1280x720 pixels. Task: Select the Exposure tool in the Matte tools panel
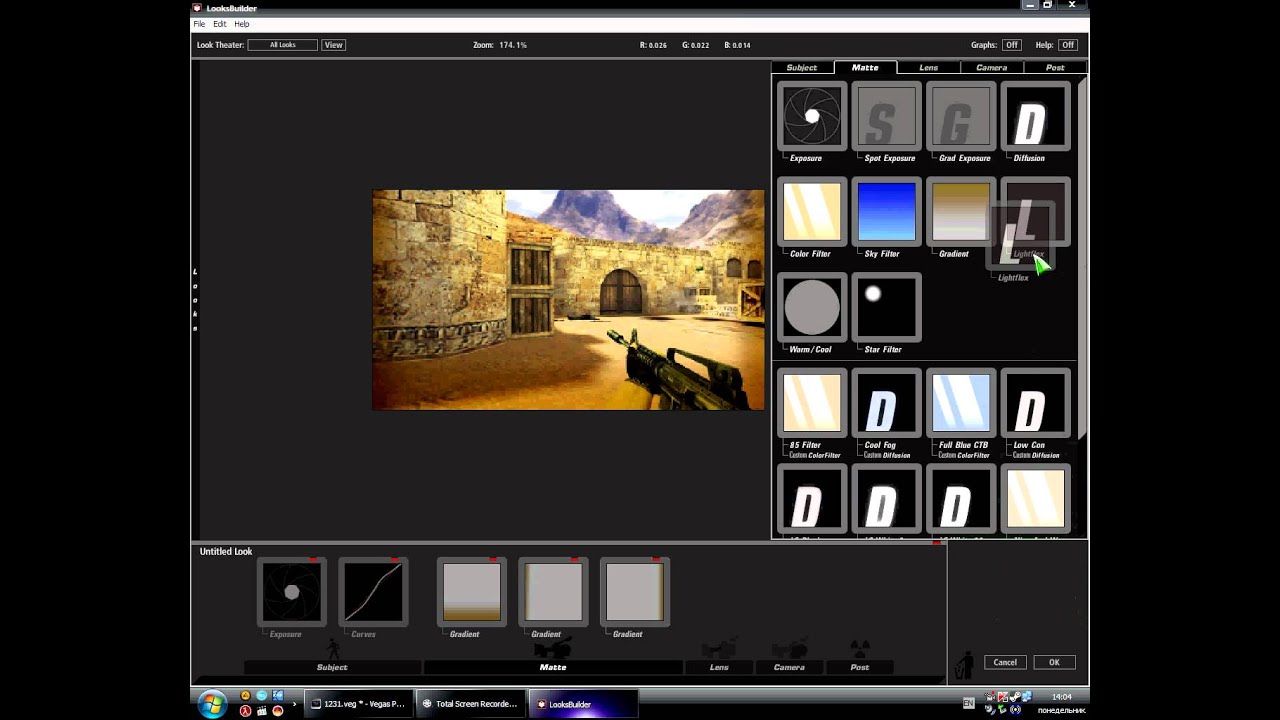tap(811, 117)
